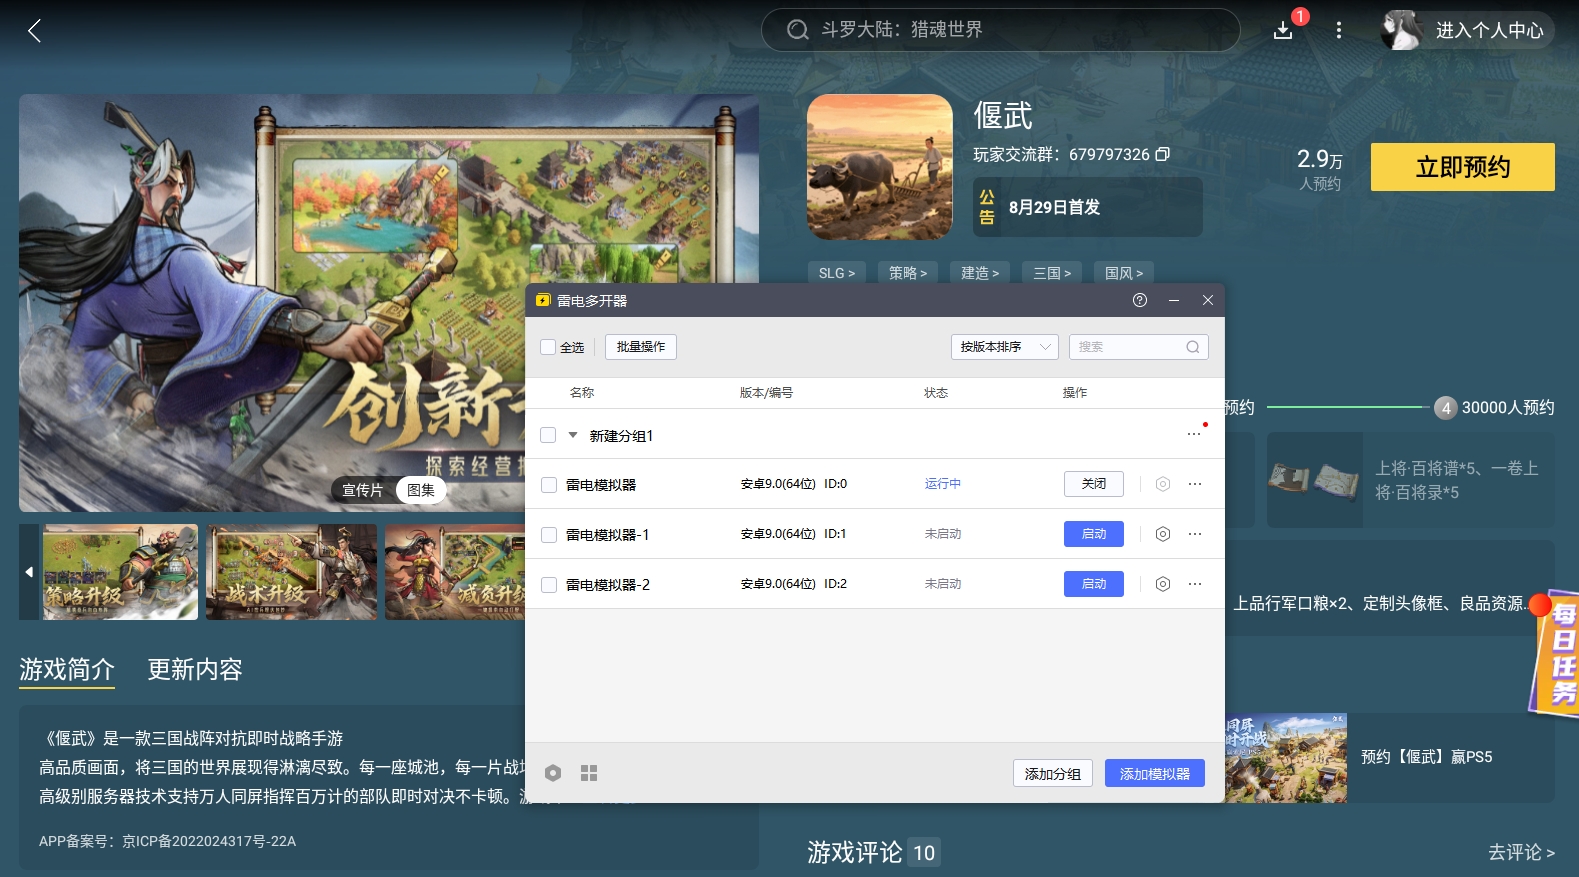This screenshot has width=1579, height=877.
Task: Select the 图集 media tab
Action: [421, 490]
